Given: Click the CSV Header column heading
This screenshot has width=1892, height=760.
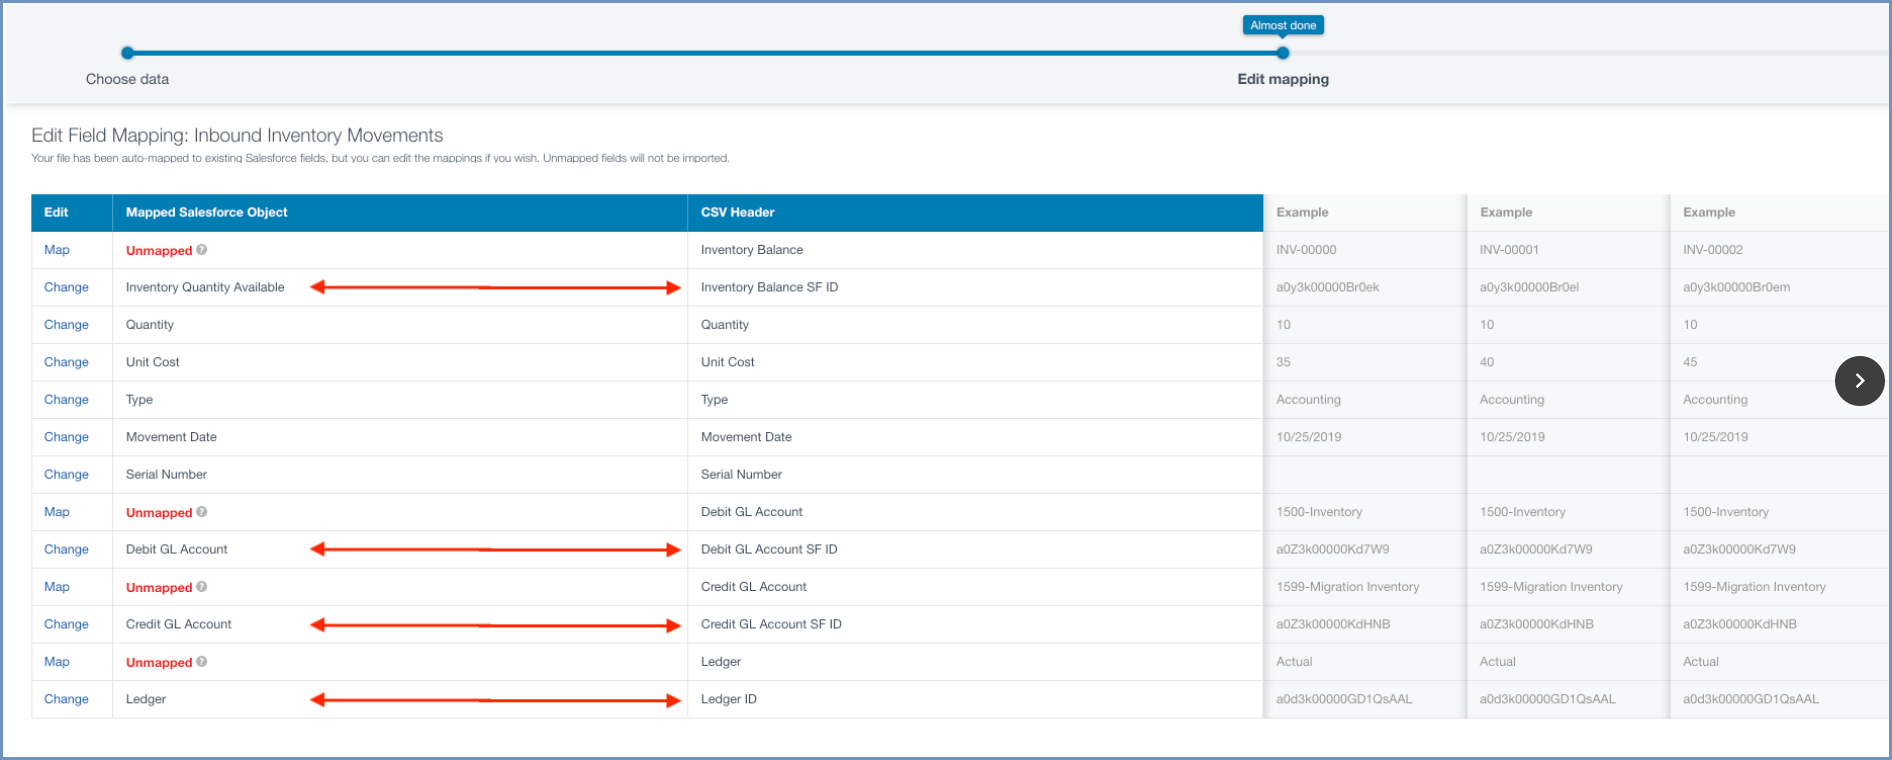Looking at the screenshot, I should pos(738,212).
